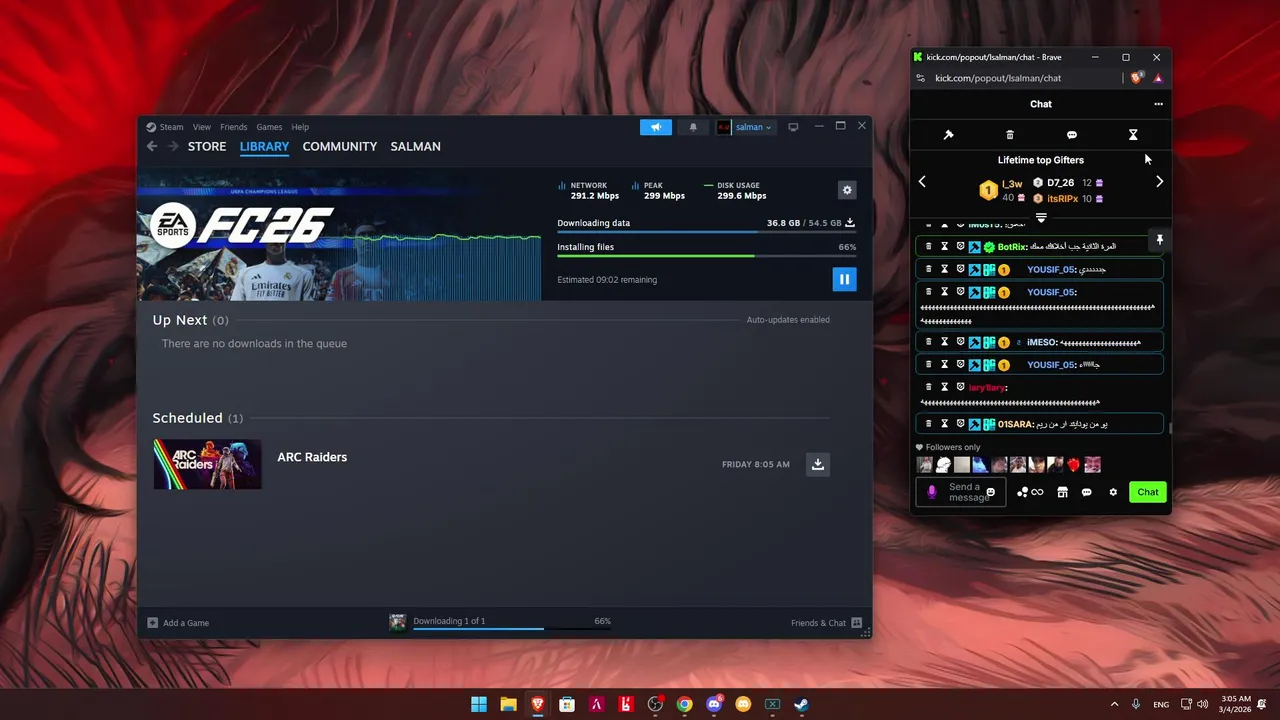Open the STORE tab

click(207, 146)
